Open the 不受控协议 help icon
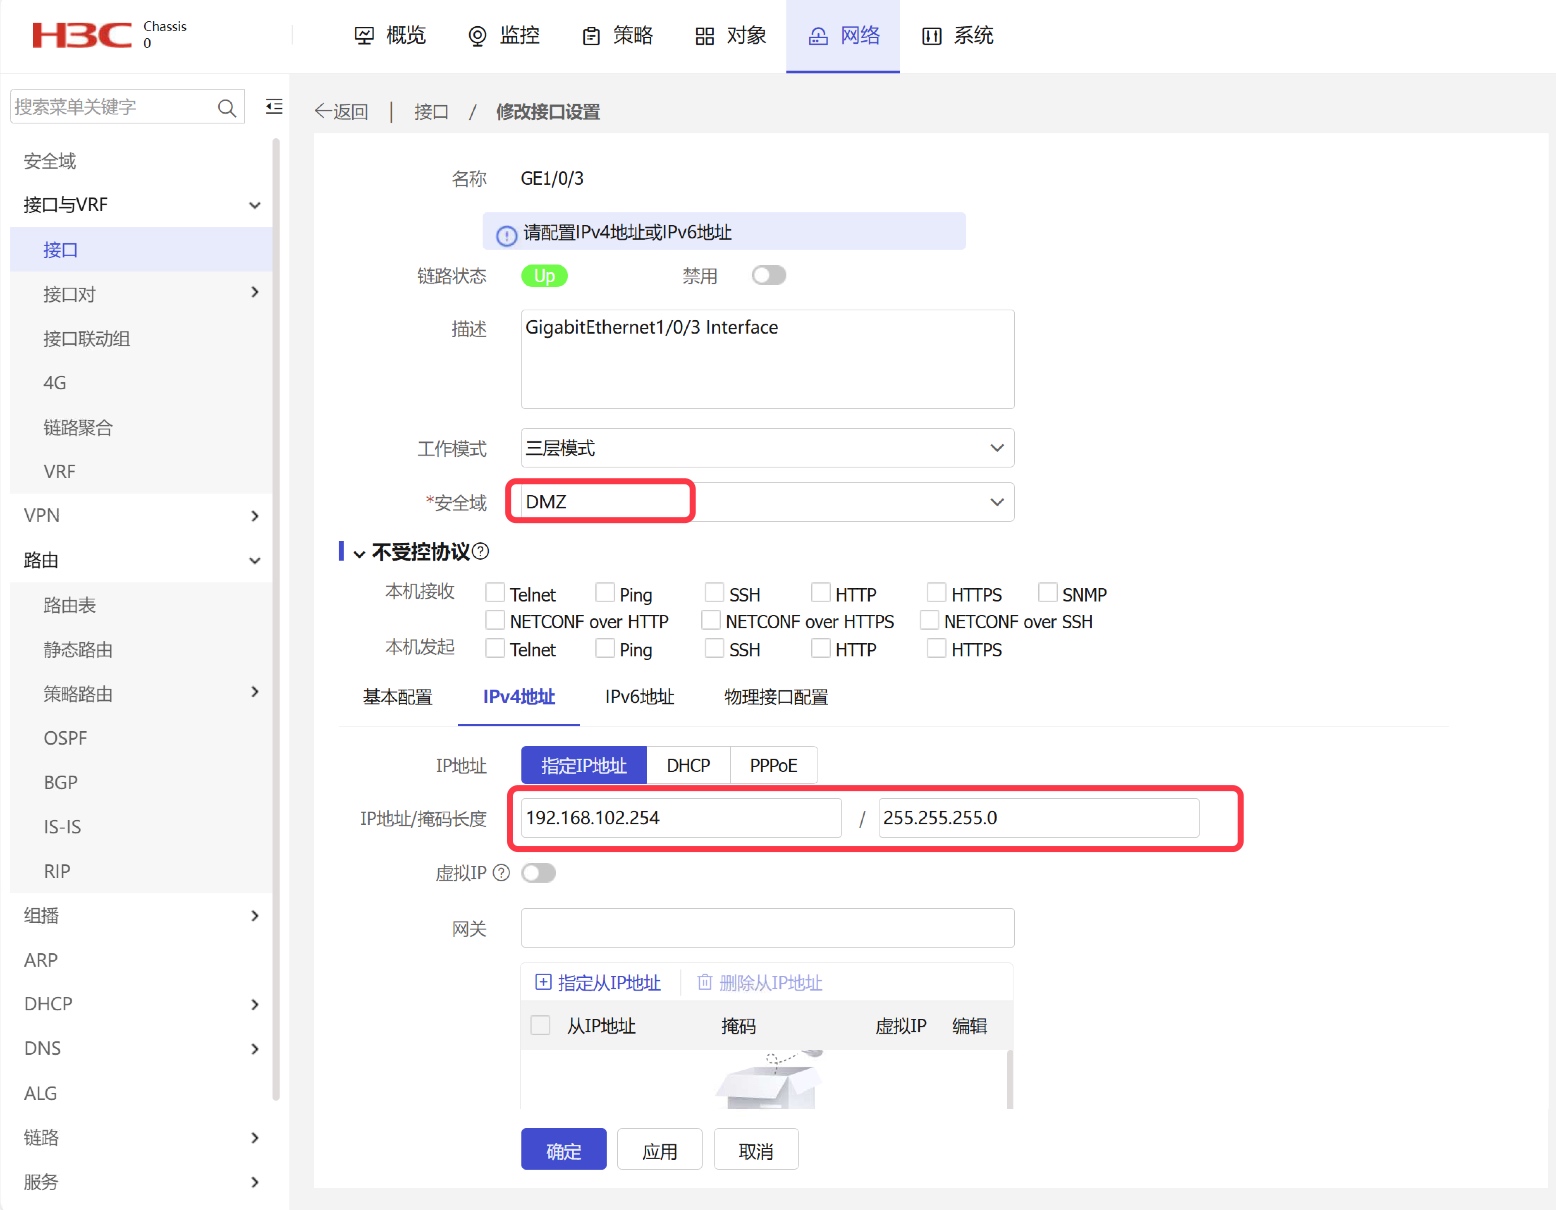This screenshot has height=1210, width=1556. coord(481,551)
